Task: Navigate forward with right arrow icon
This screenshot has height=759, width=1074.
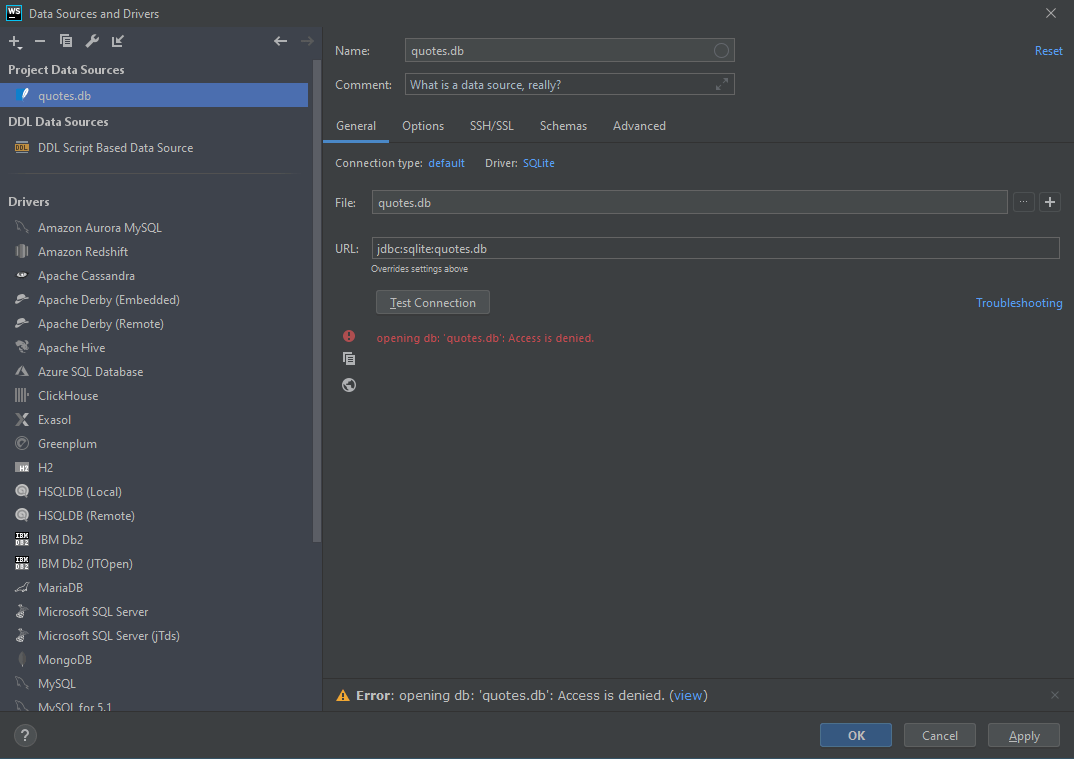Action: 307,41
